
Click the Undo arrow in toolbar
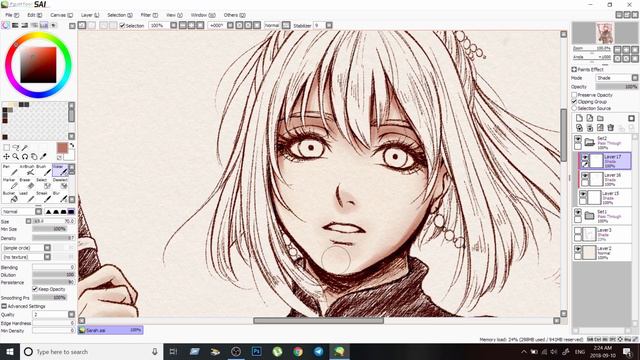pyautogui.click(x=82, y=25)
